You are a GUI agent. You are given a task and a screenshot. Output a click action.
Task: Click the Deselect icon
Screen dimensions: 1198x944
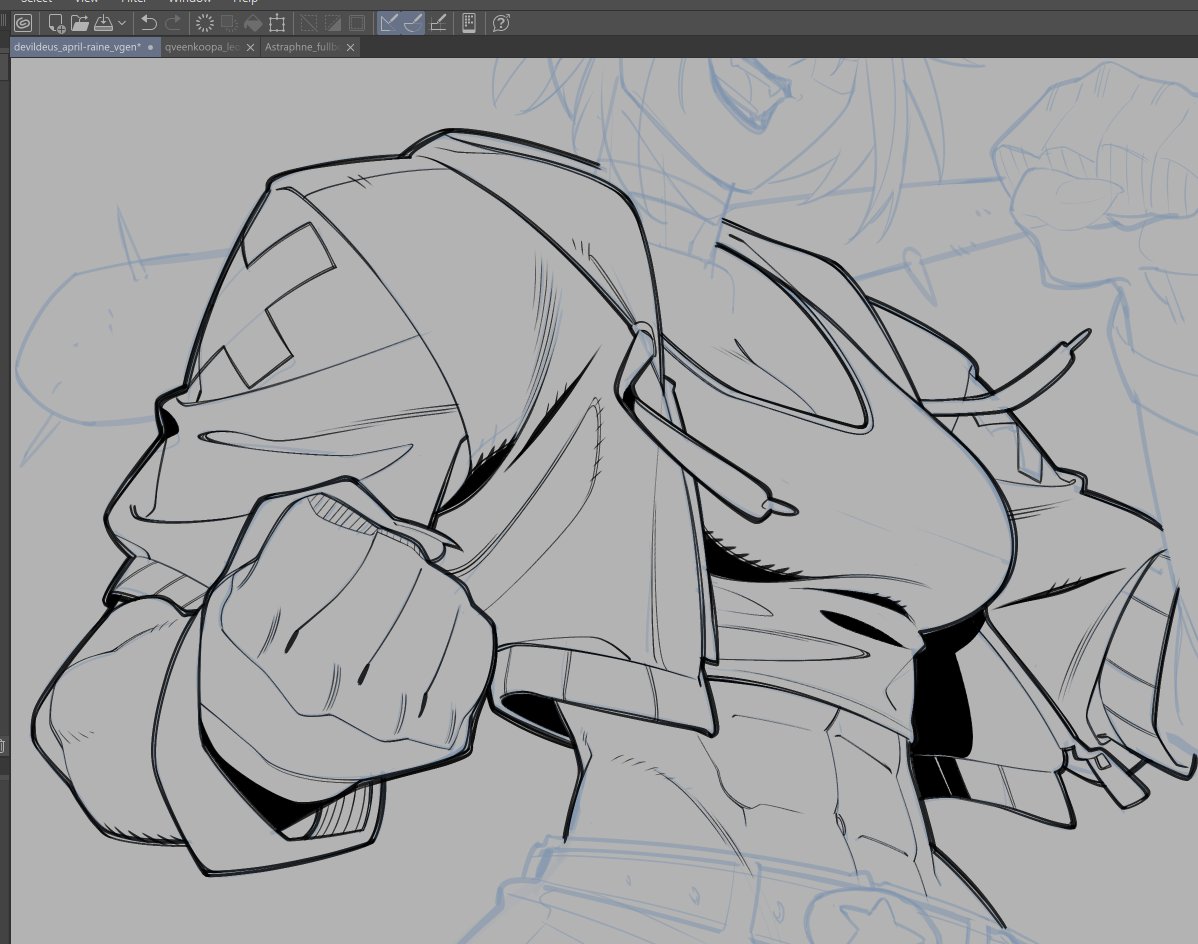click(x=308, y=23)
